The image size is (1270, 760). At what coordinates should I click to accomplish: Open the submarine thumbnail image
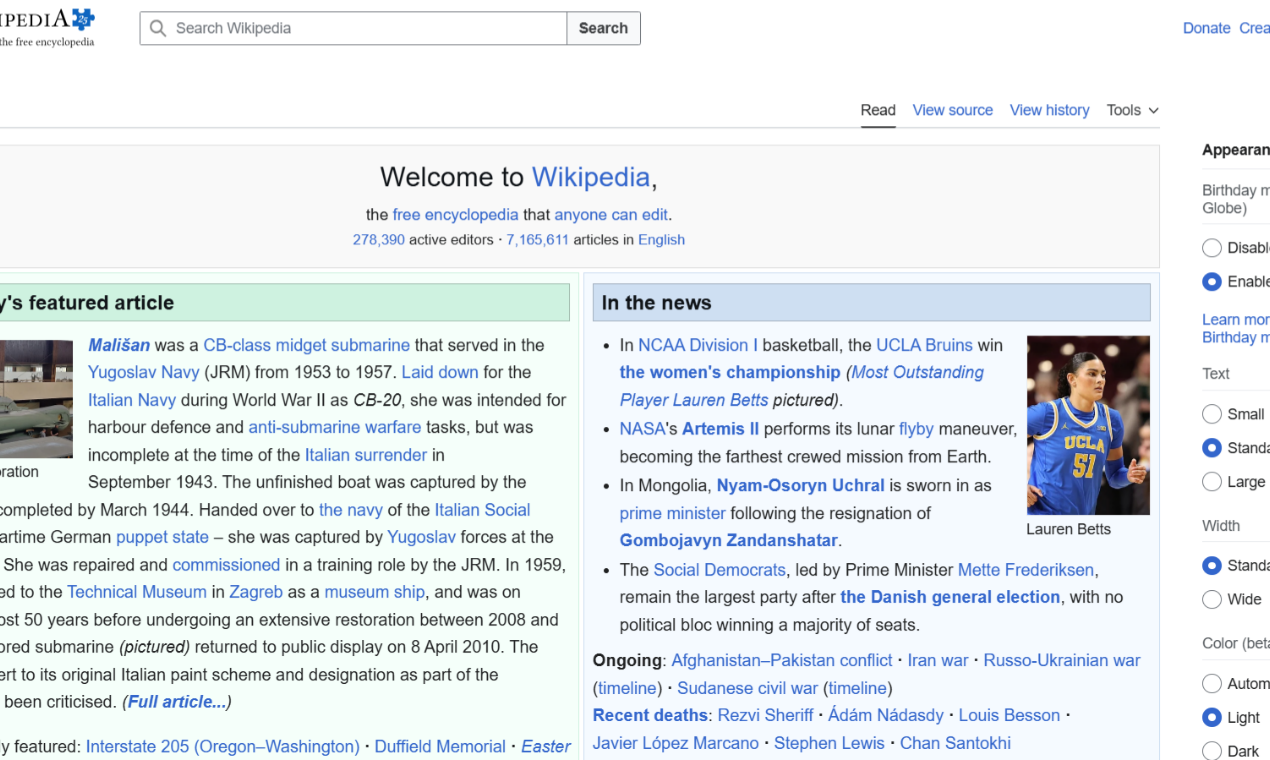(36, 399)
